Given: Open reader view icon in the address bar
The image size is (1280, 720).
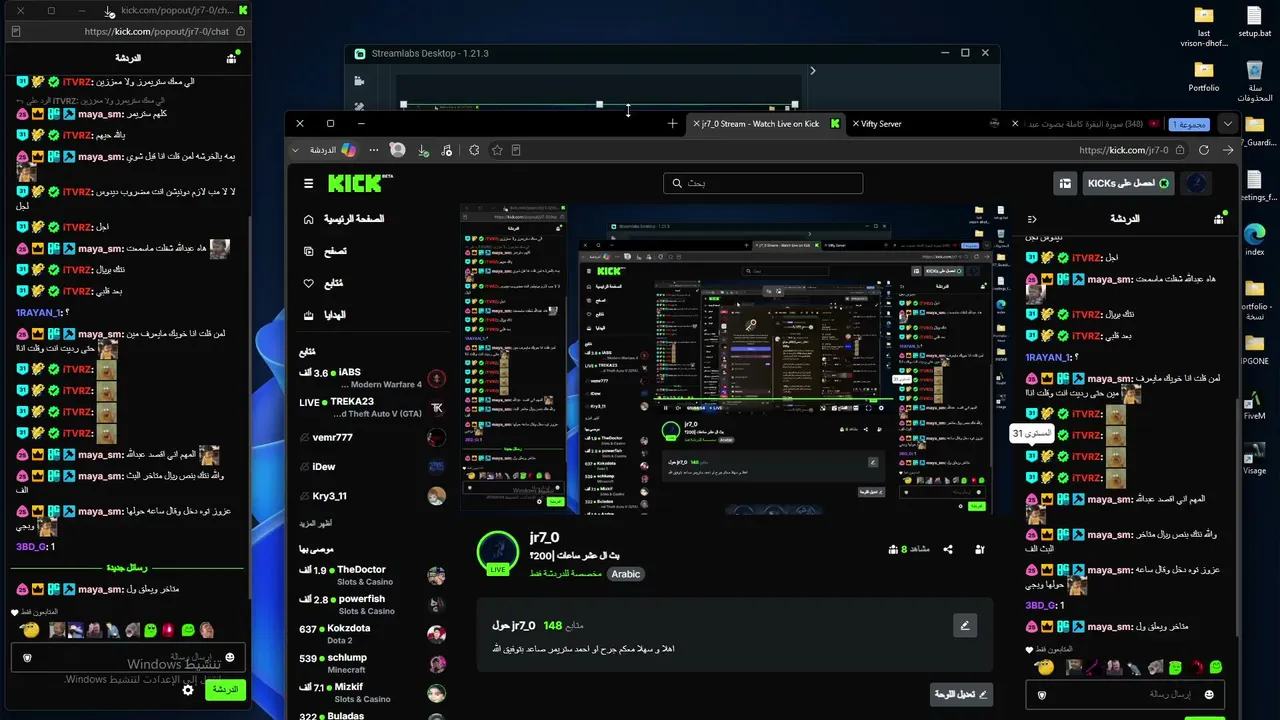Looking at the screenshot, I should click(x=516, y=150).
